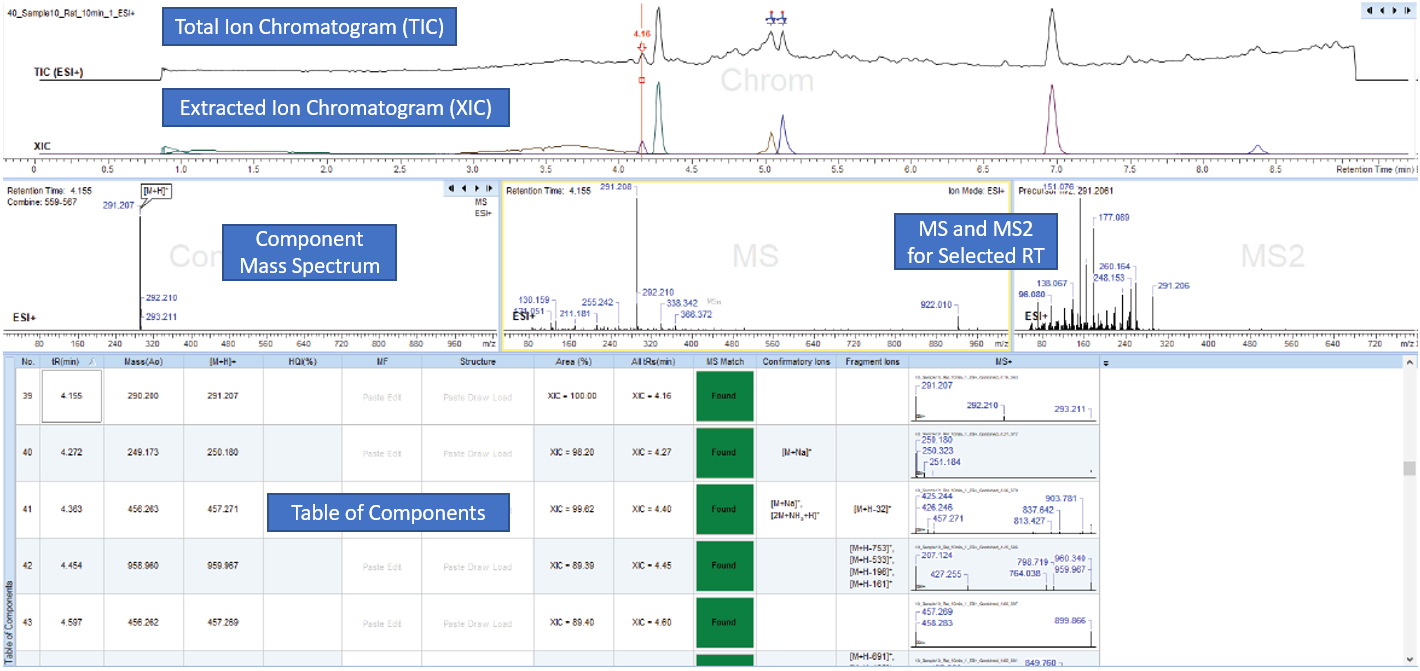Jump to last component mass spectrum

(x=489, y=188)
